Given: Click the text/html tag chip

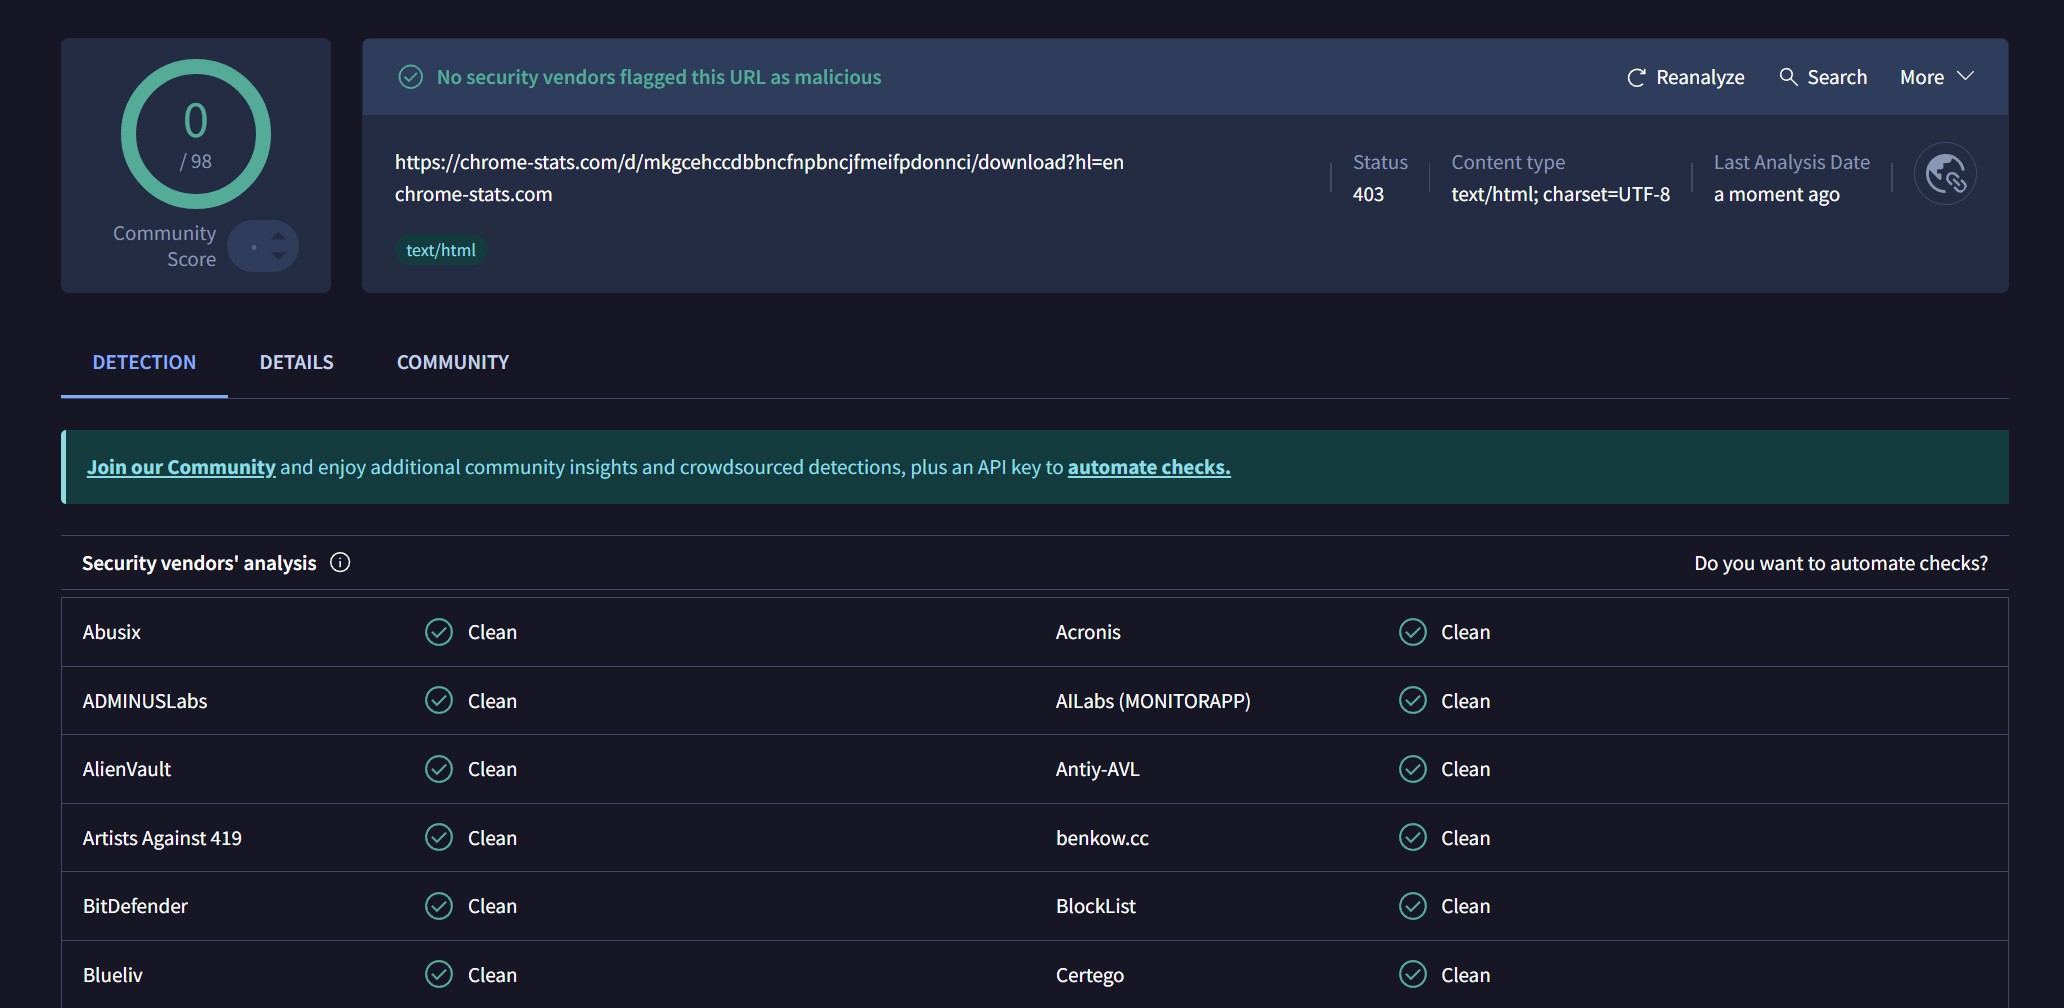Looking at the screenshot, I should tap(440, 250).
